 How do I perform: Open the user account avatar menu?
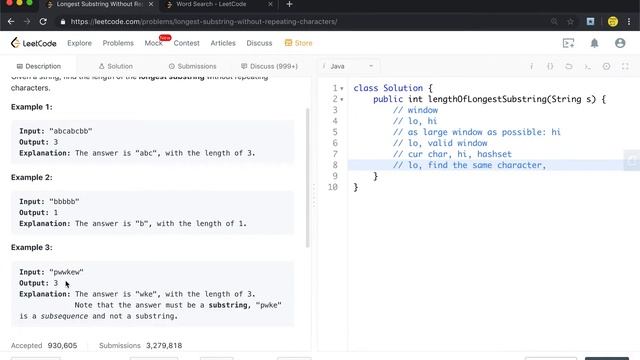tap(620, 43)
